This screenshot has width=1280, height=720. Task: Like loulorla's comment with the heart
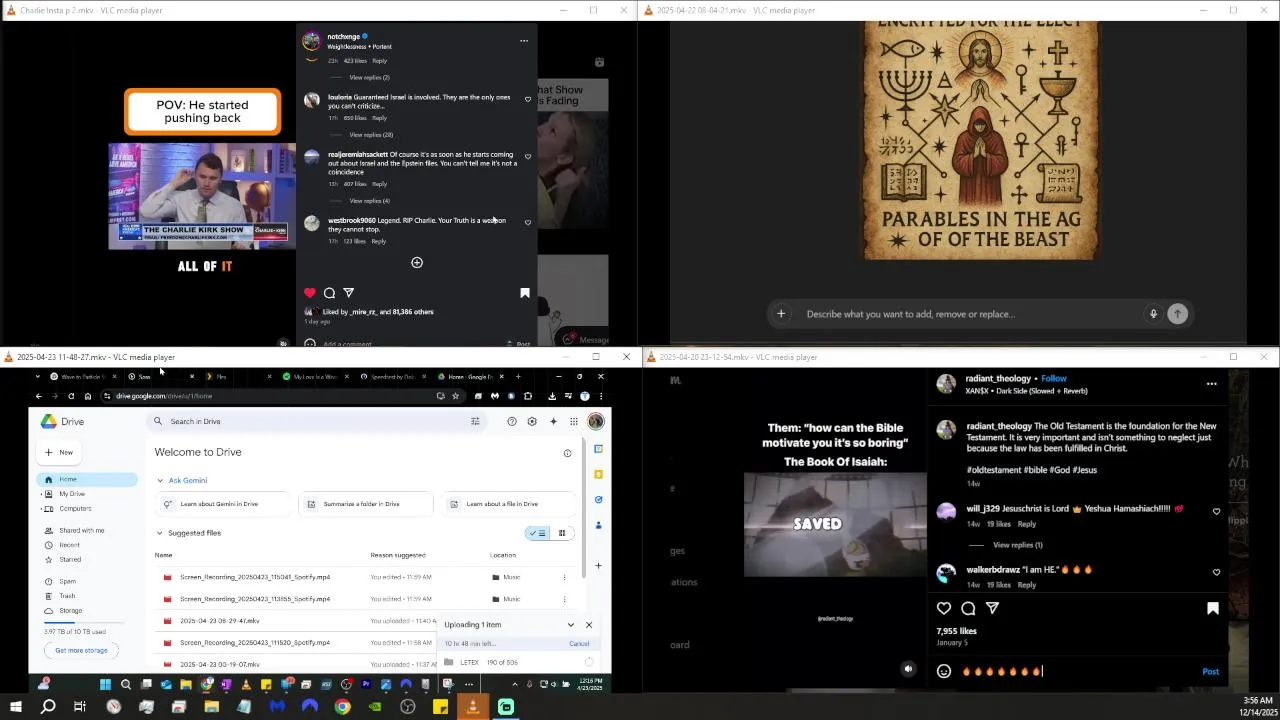[x=528, y=99]
